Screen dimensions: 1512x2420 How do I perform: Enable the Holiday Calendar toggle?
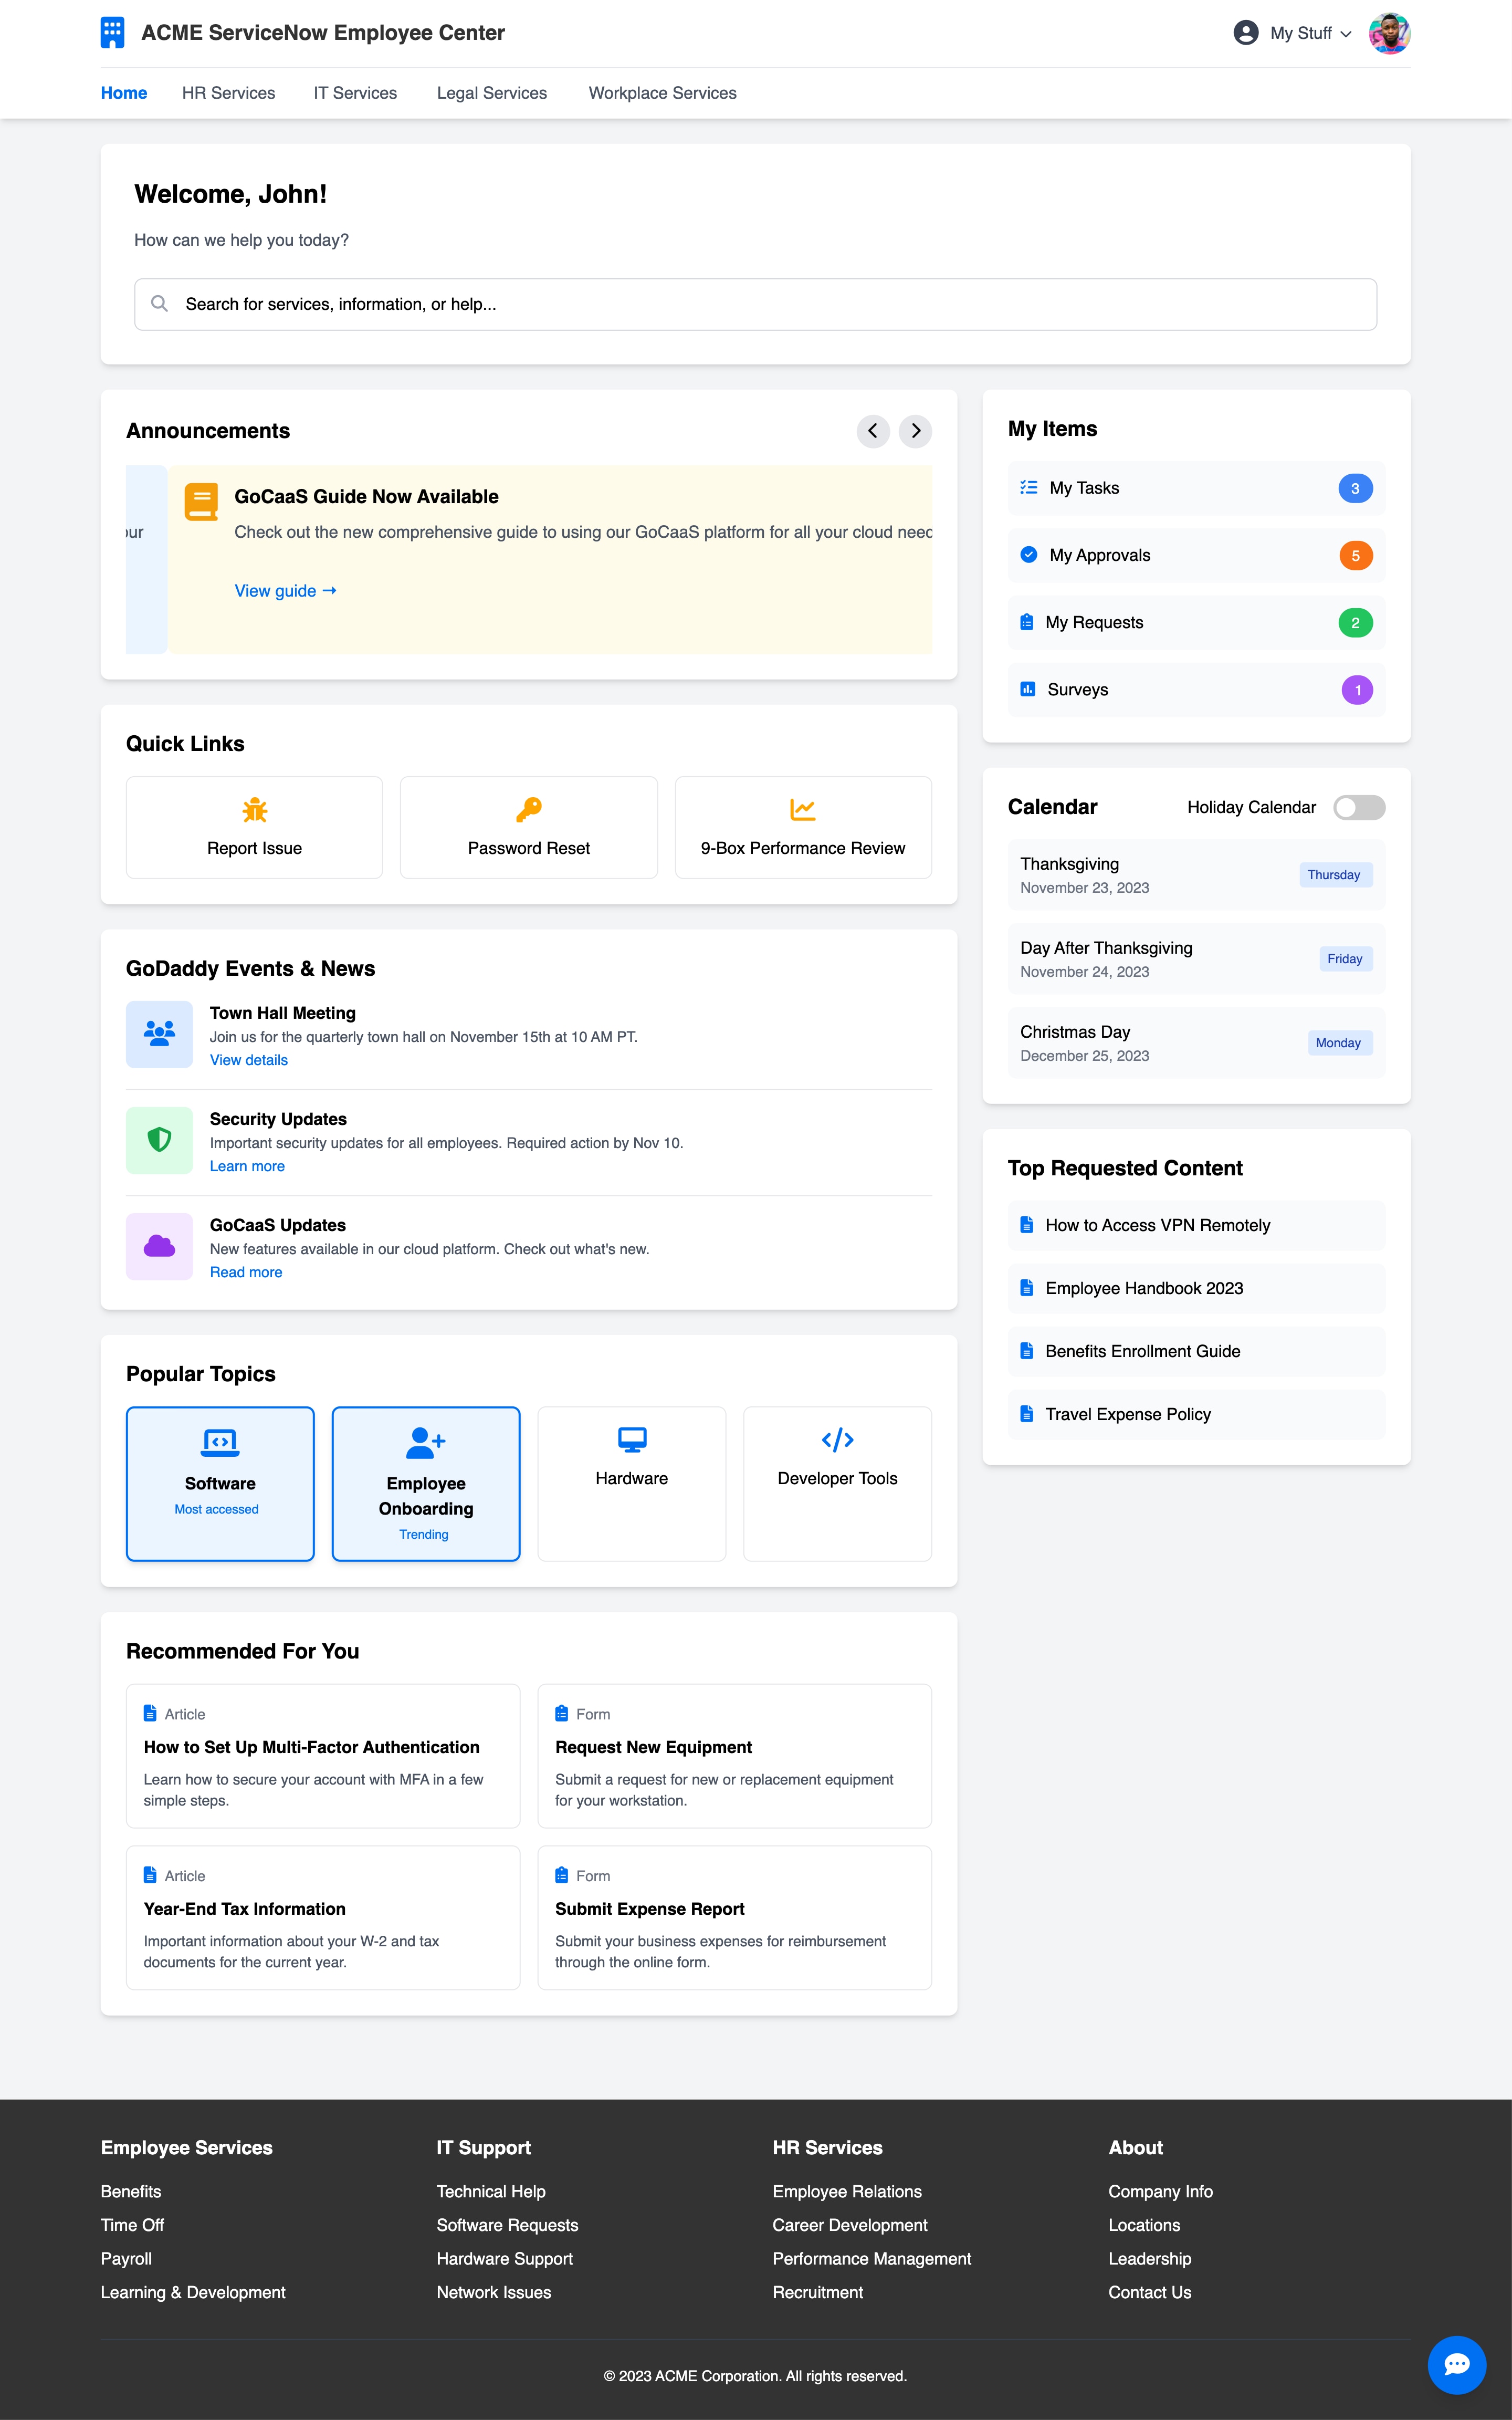(x=1359, y=807)
